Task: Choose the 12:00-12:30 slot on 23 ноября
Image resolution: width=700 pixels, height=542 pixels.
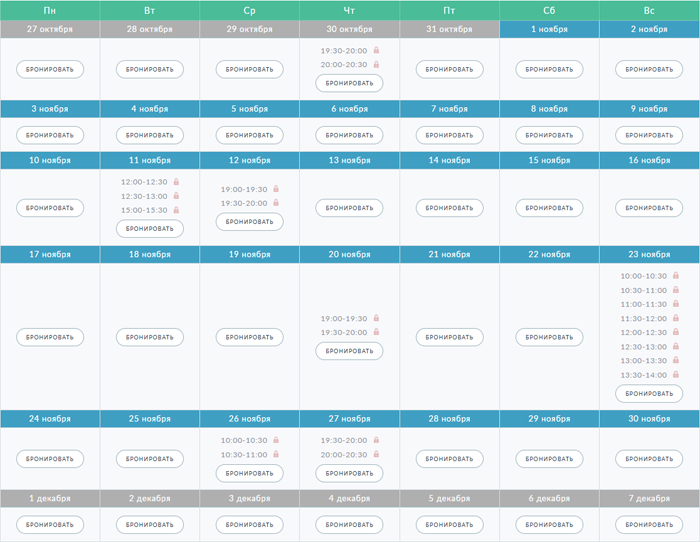Action: pyautogui.click(x=644, y=332)
